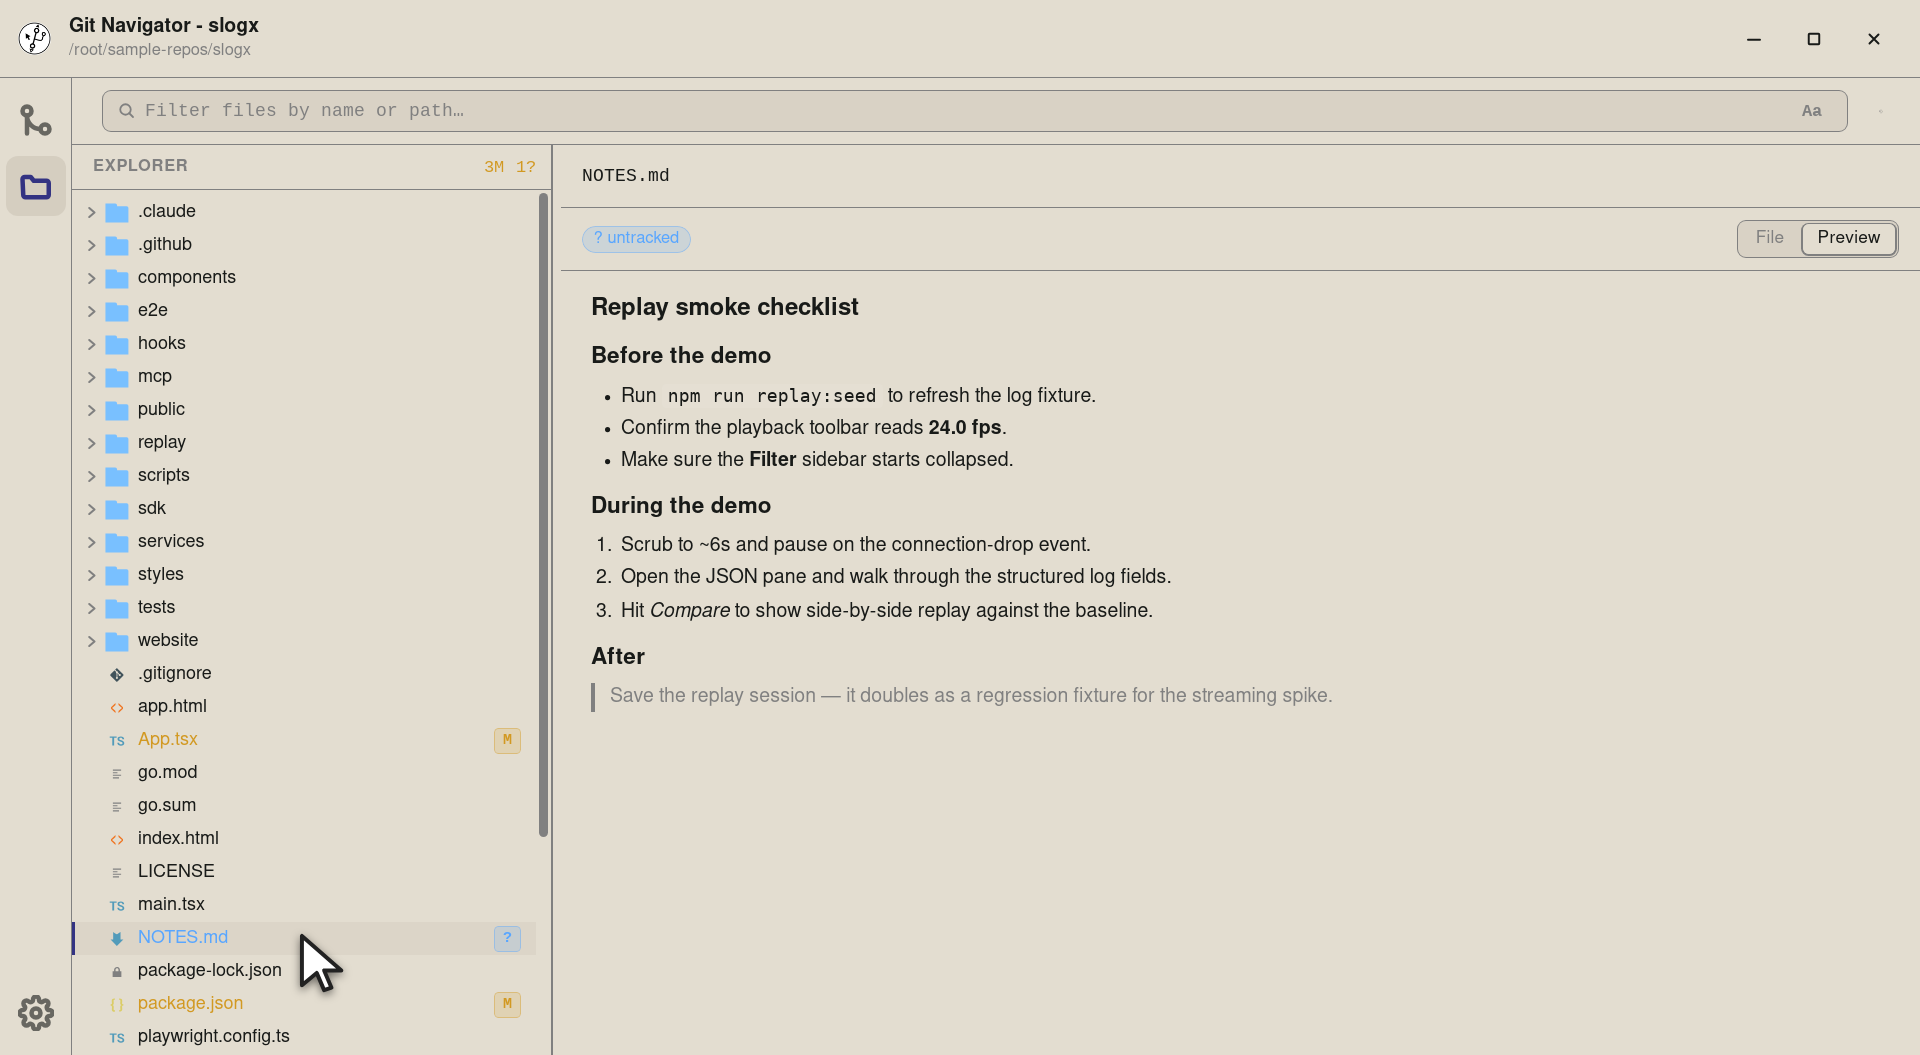This screenshot has width=1920, height=1055.
Task: Click 'npm run replay:seed' code text
Action: pos(771,396)
